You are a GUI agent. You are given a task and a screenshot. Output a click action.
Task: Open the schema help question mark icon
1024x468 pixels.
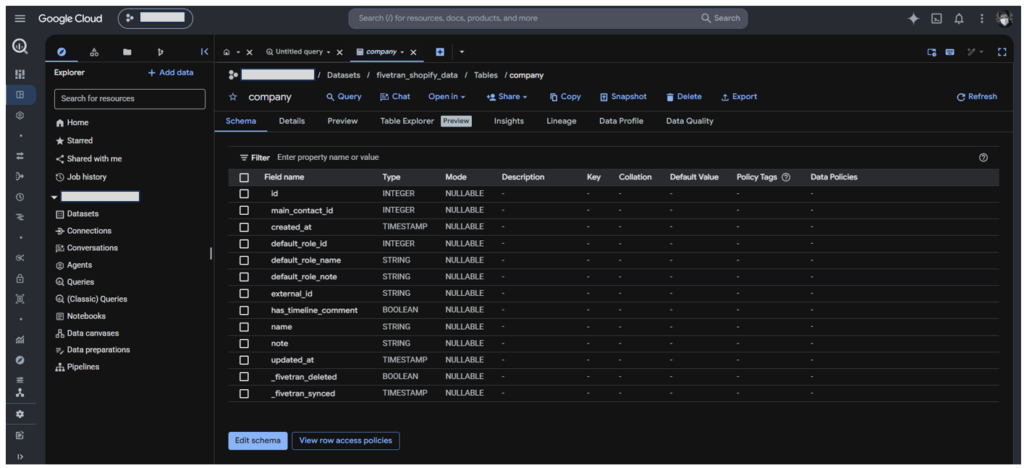point(984,157)
